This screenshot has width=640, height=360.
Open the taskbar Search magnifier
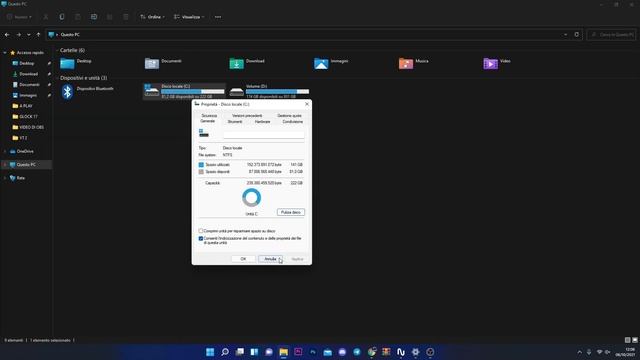225,352
